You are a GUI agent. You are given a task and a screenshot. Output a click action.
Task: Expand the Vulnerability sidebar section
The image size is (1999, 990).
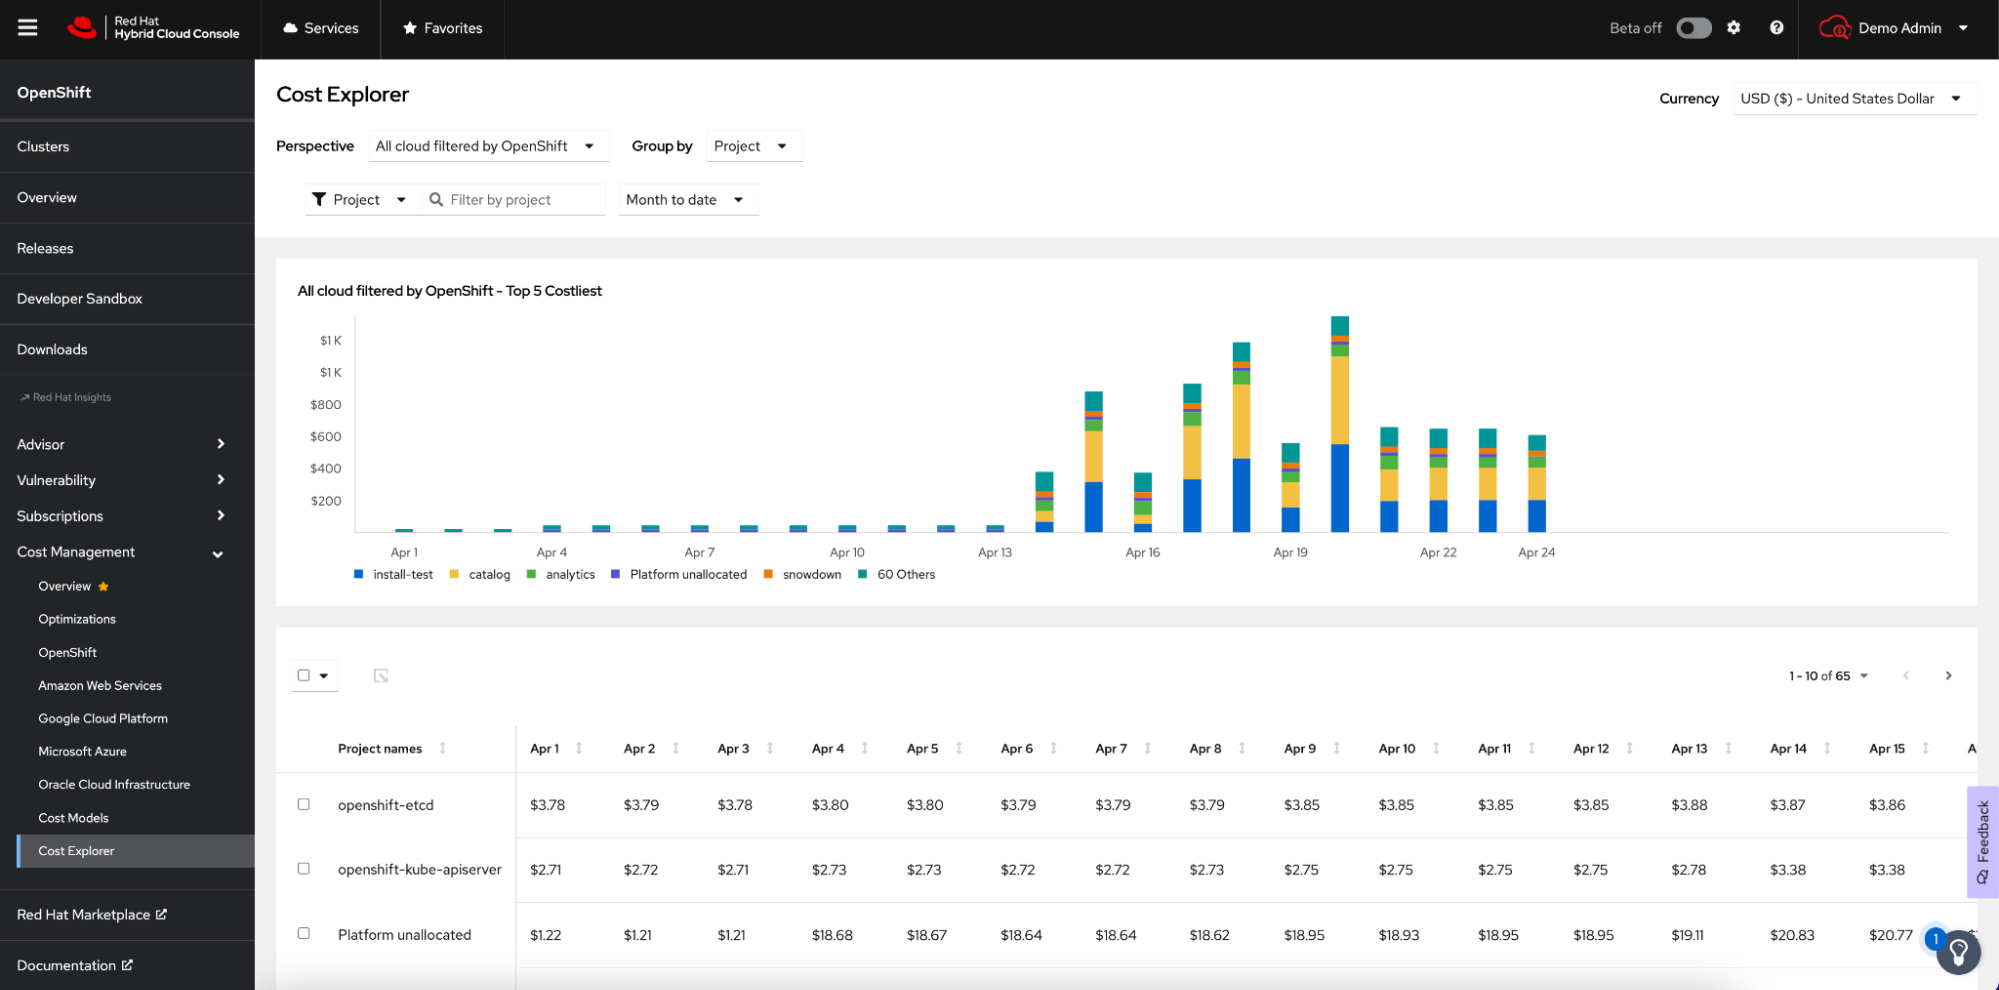tap(127, 480)
